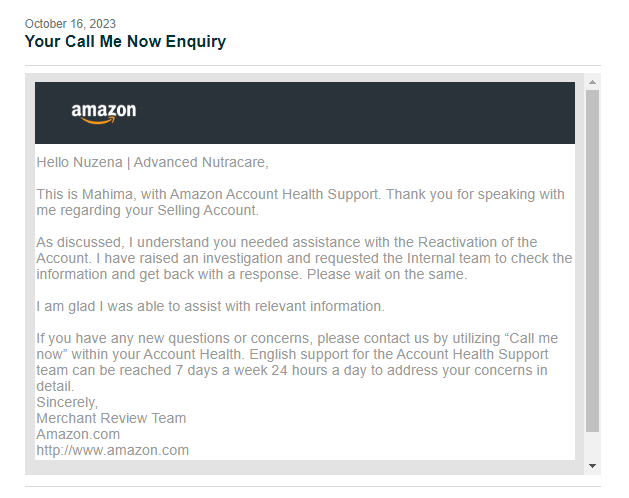Click 'me regarding your Selling Account' line
This screenshot has width=629, height=498.
pyautogui.click(x=148, y=210)
